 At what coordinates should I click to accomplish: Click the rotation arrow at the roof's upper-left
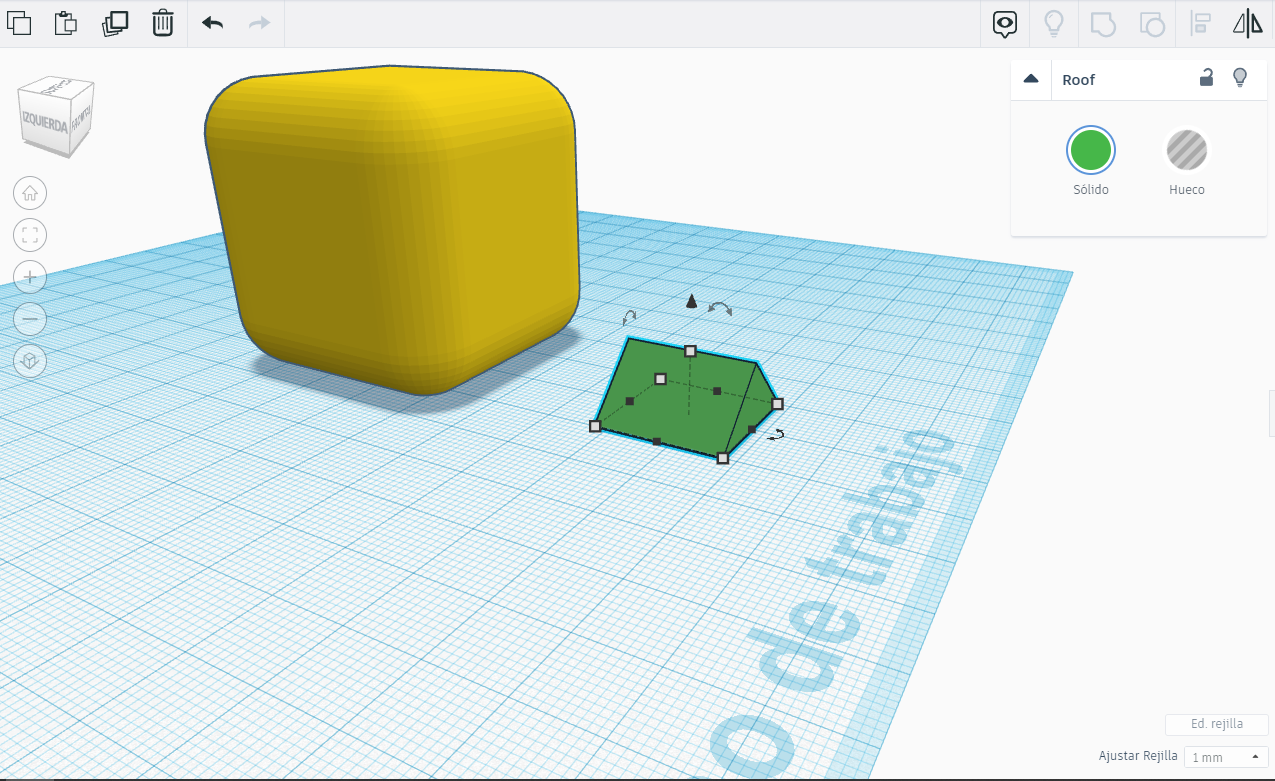pyautogui.click(x=629, y=318)
